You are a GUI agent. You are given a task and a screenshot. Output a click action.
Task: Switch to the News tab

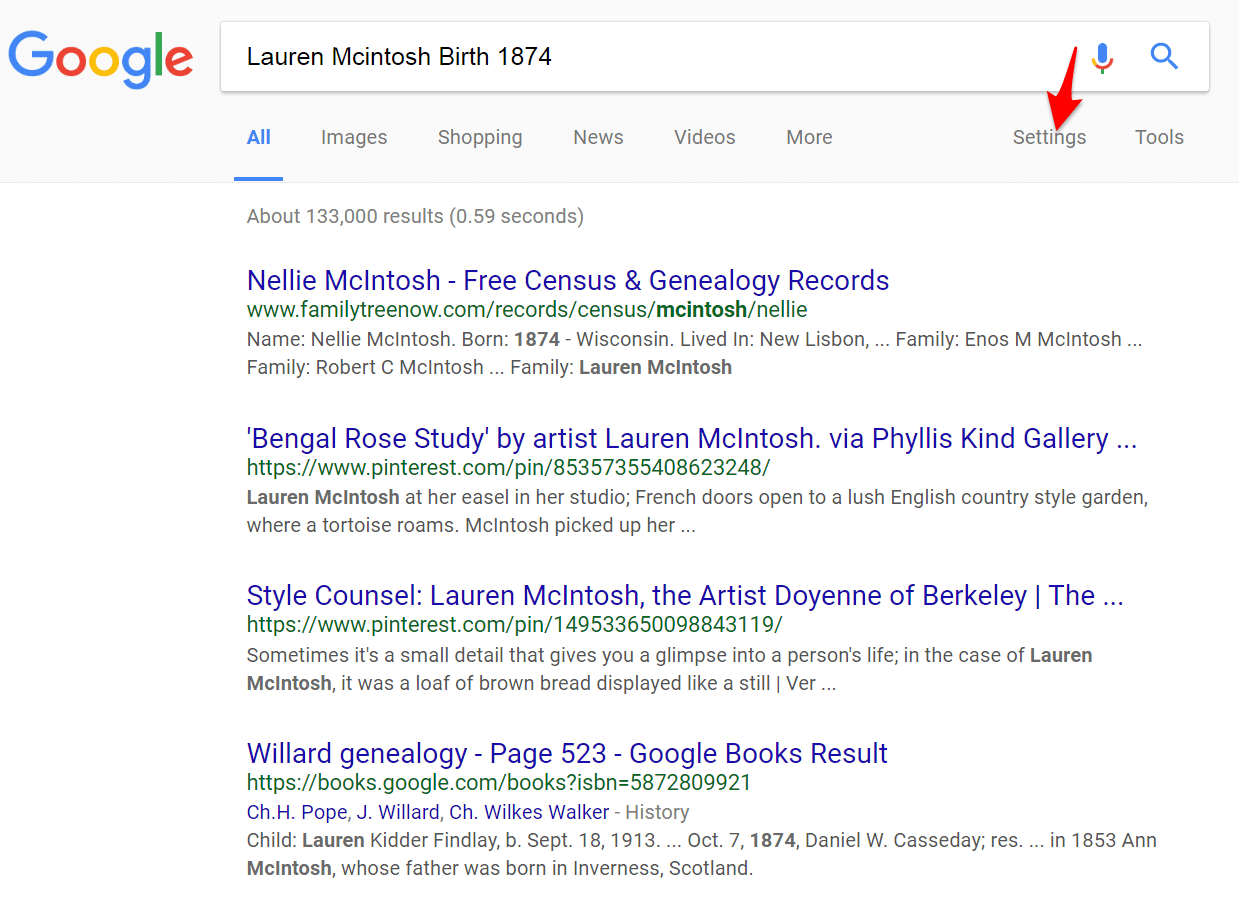(x=598, y=138)
